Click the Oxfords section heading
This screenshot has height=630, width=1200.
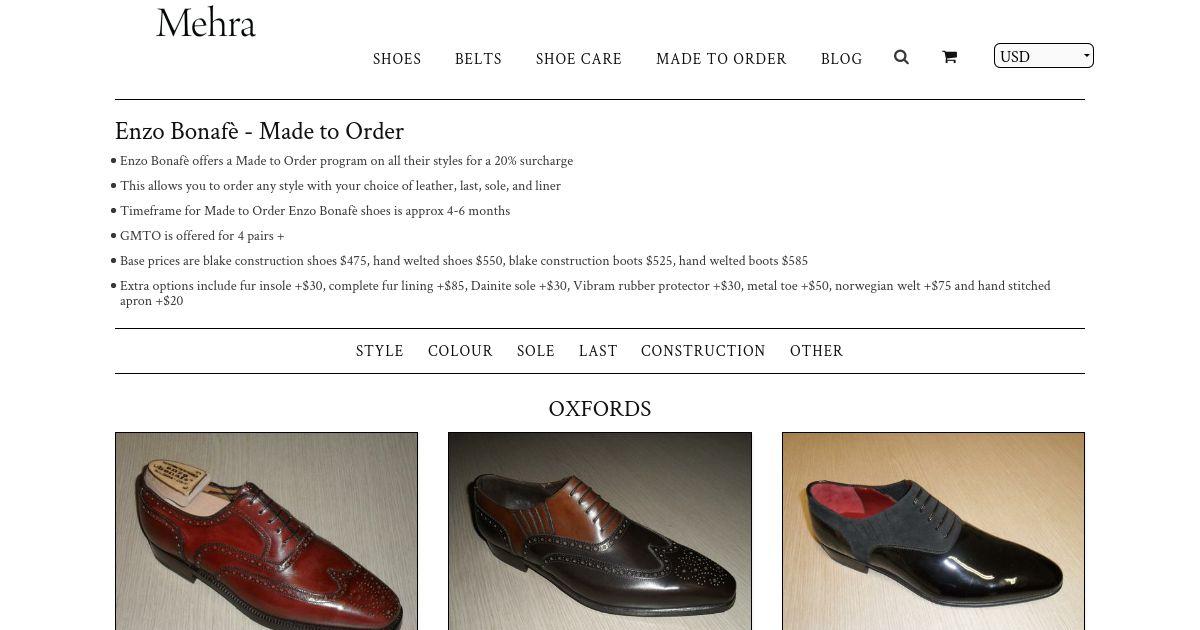pyautogui.click(x=600, y=409)
